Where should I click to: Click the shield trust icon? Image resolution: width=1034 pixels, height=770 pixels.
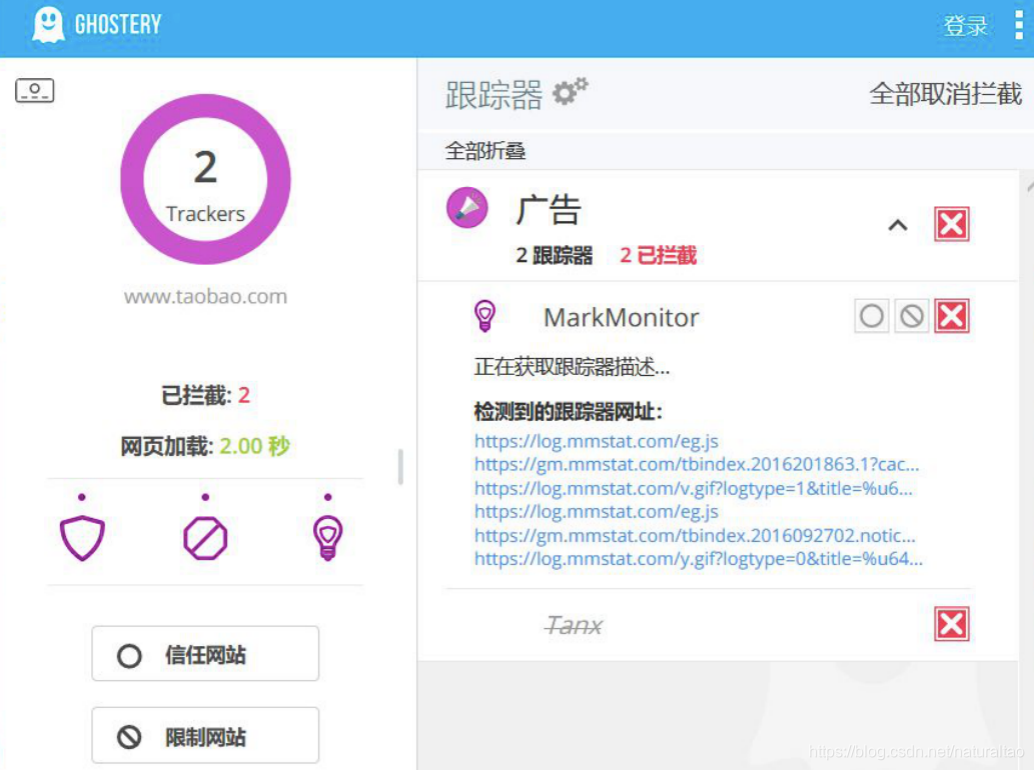tap(82, 537)
